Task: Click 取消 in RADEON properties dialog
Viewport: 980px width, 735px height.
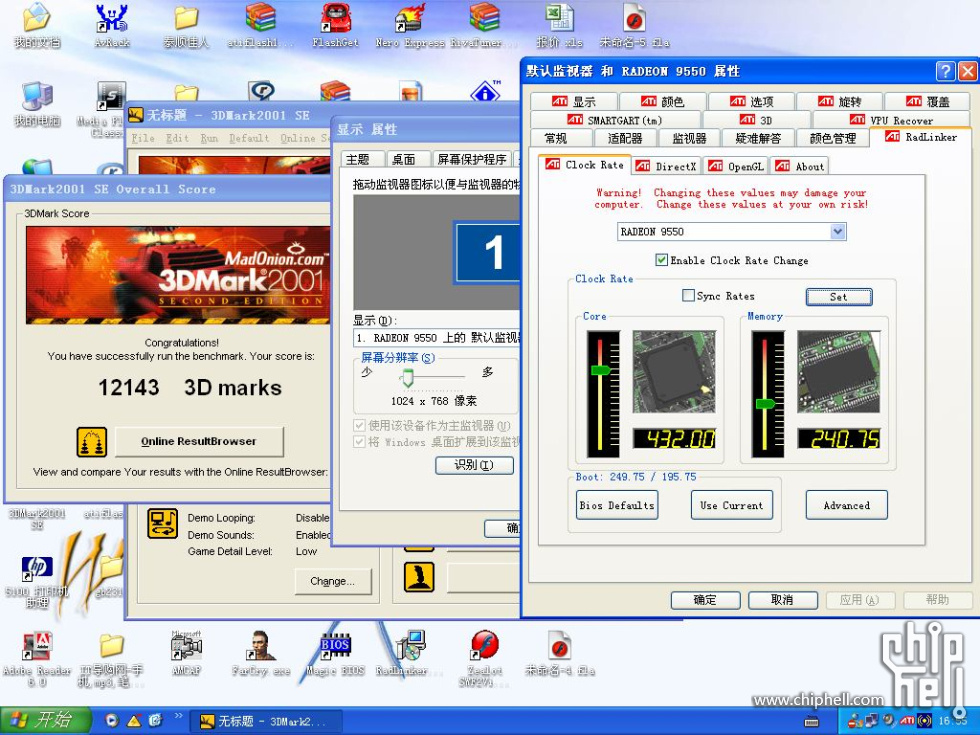Action: click(782, 600)
